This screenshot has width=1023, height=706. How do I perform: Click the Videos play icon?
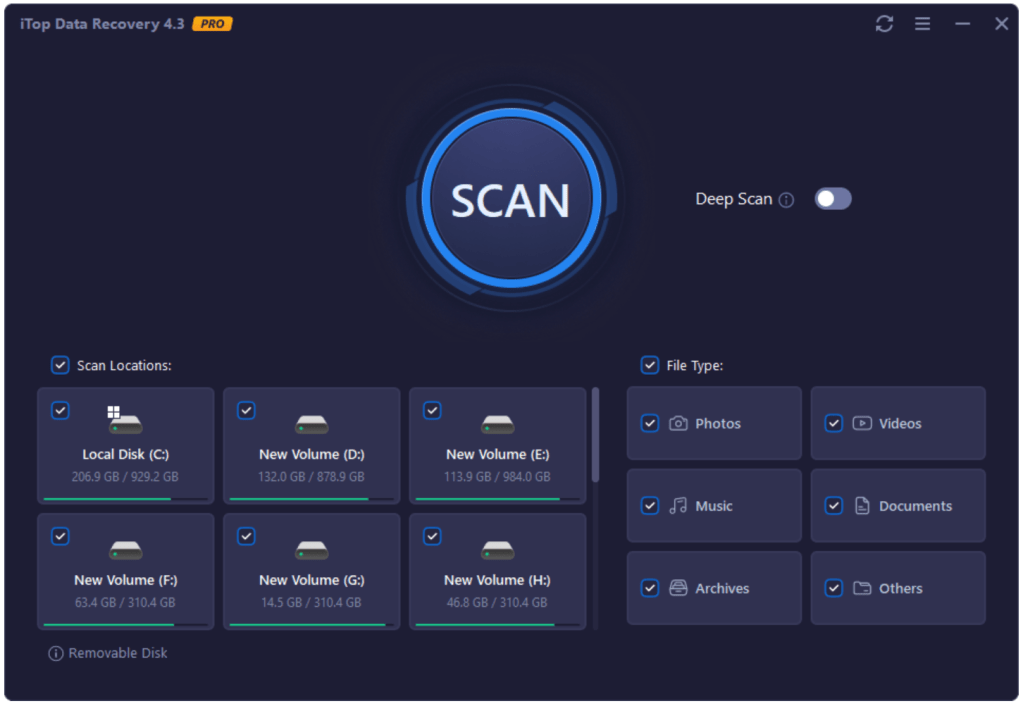point(862,424)
